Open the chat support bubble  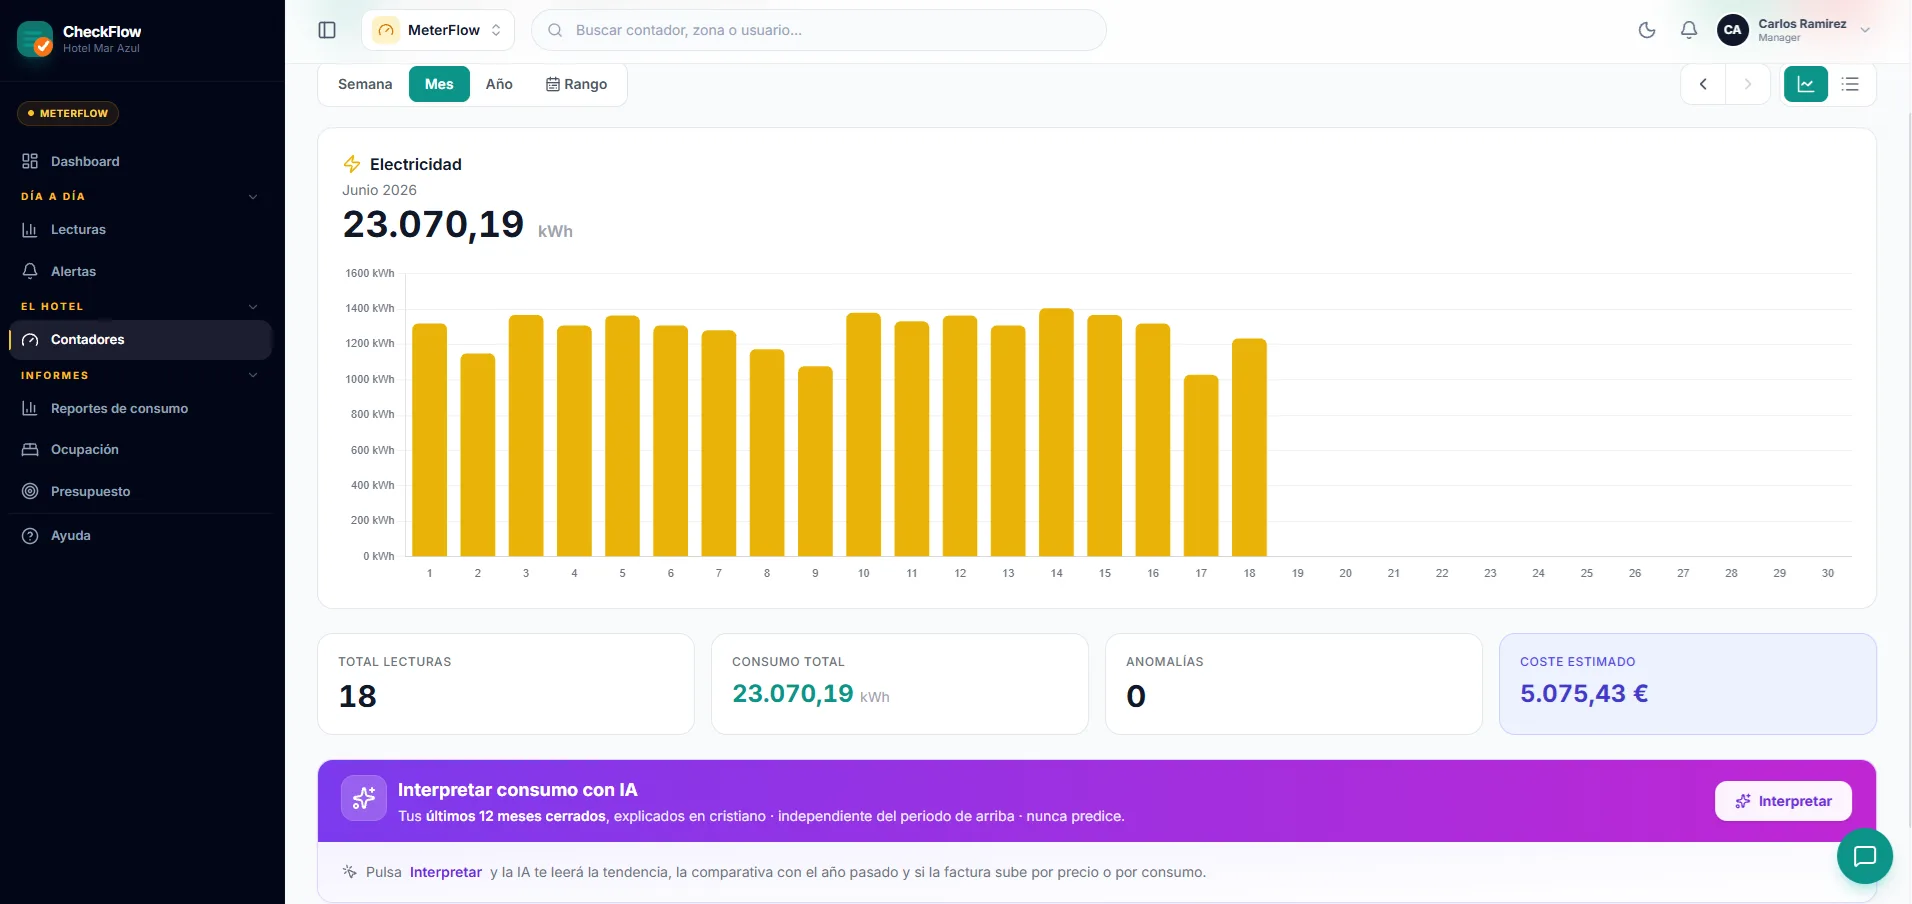pos(1865,856)
